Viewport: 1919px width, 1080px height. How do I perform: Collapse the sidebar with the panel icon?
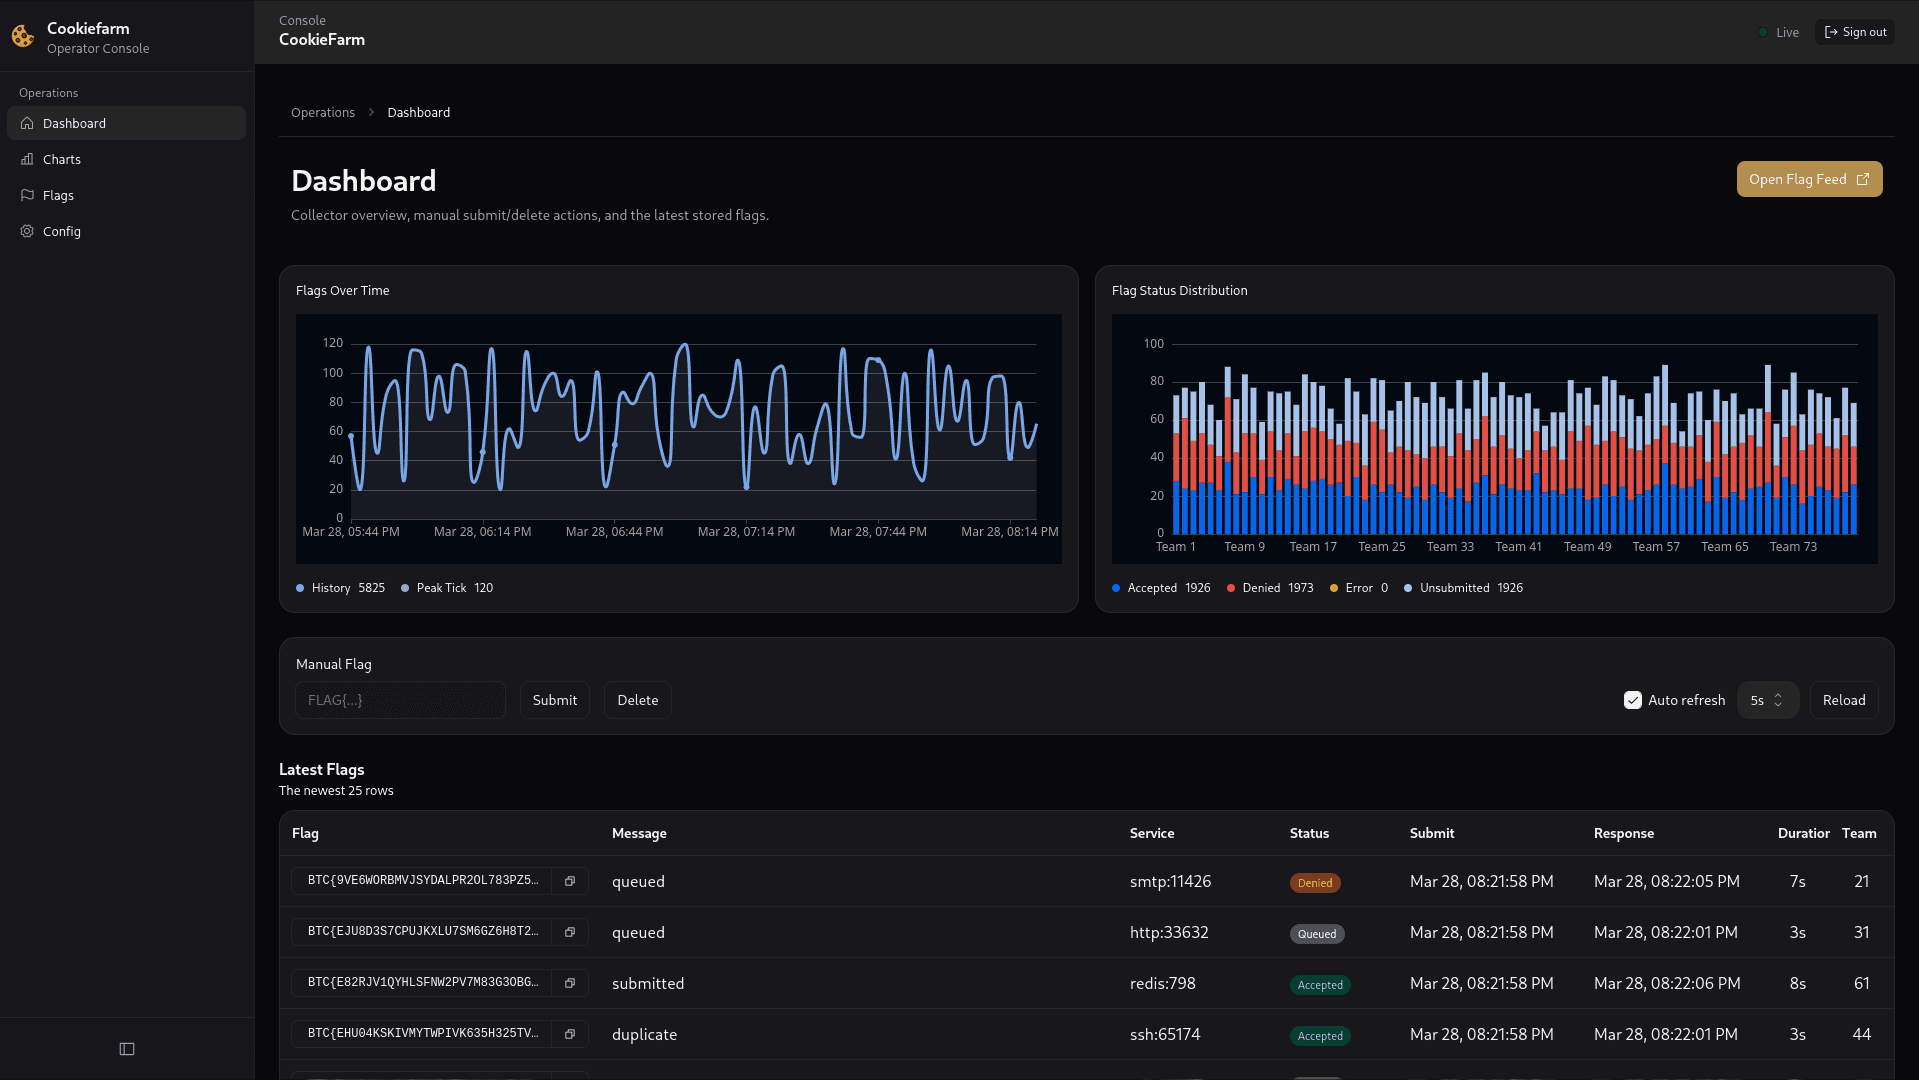pyautogui.click(x=126, y=1048)
